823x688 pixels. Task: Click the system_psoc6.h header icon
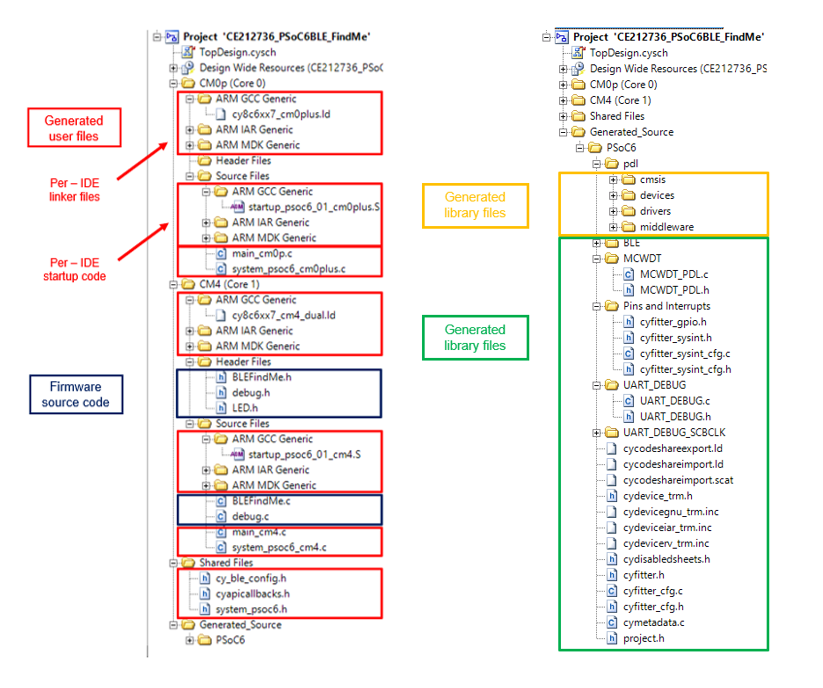(205, 609)
